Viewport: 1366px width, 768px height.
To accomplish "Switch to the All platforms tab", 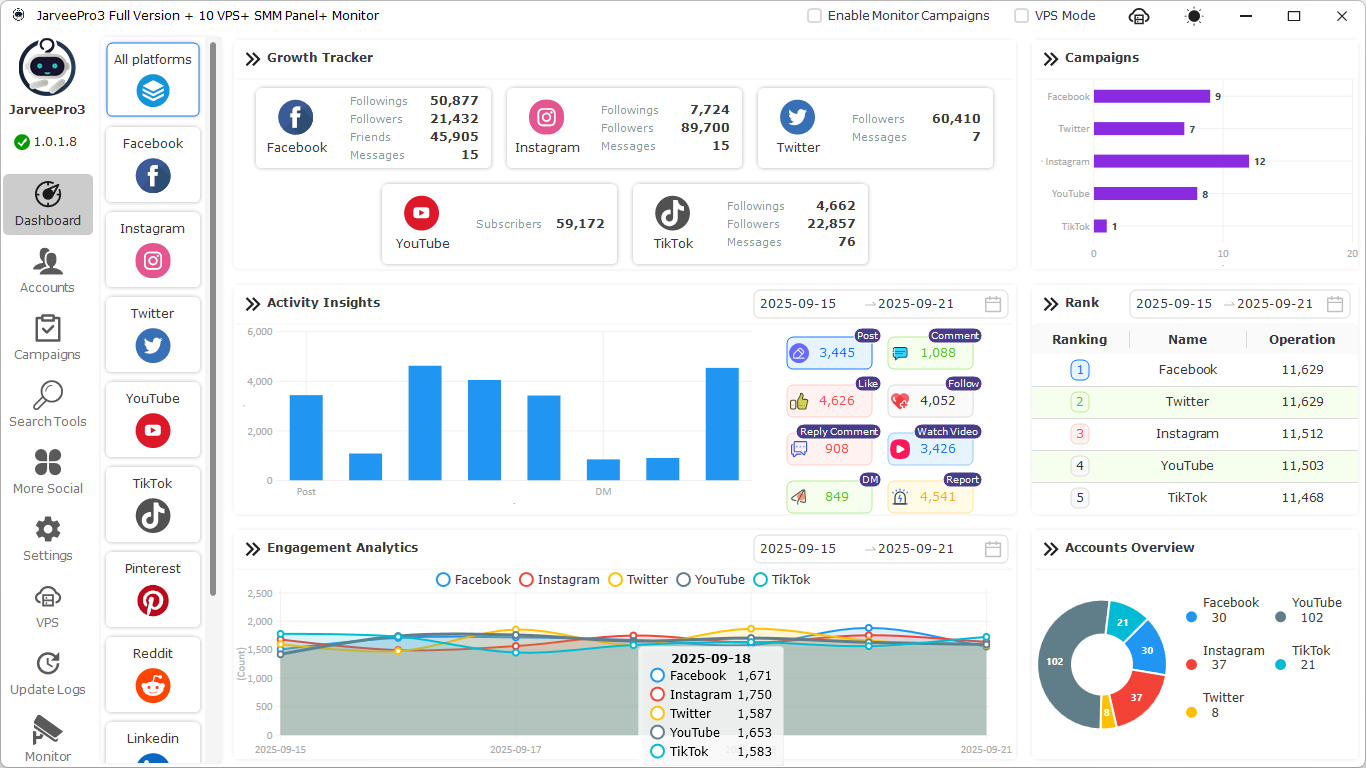I will click(153, 80).
